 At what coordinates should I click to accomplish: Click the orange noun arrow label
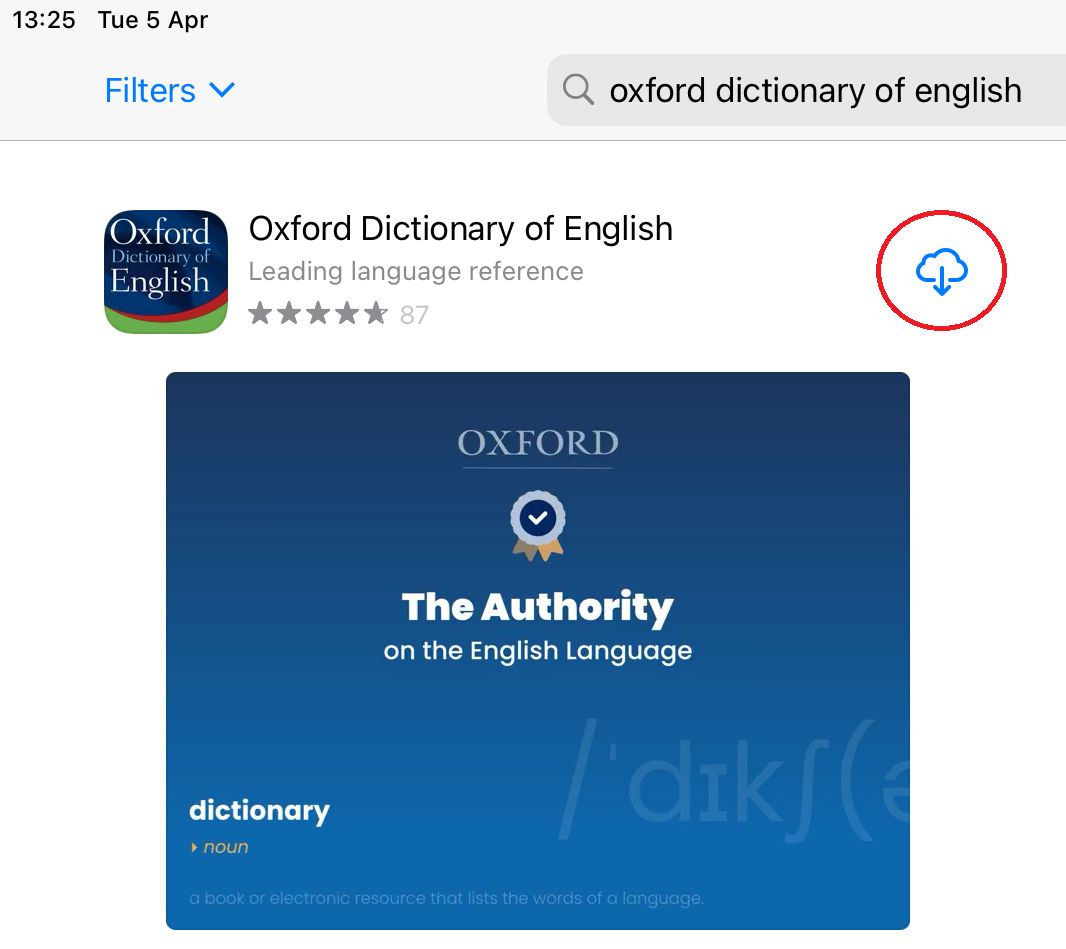(220, 847)
